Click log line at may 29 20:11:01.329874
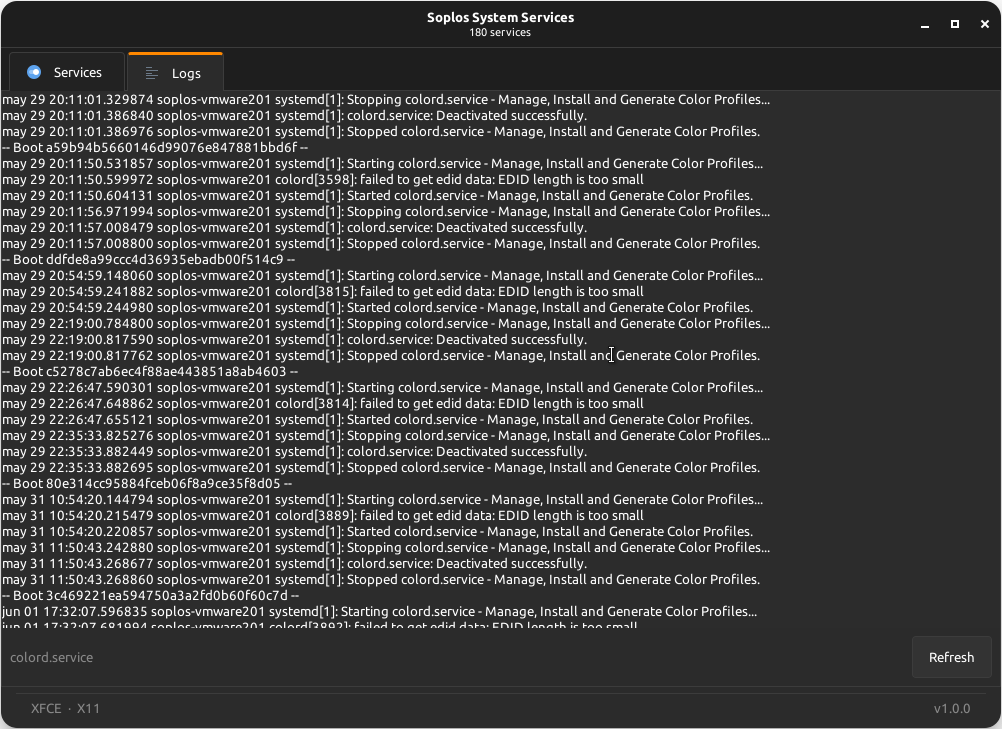 pos(386,100)
